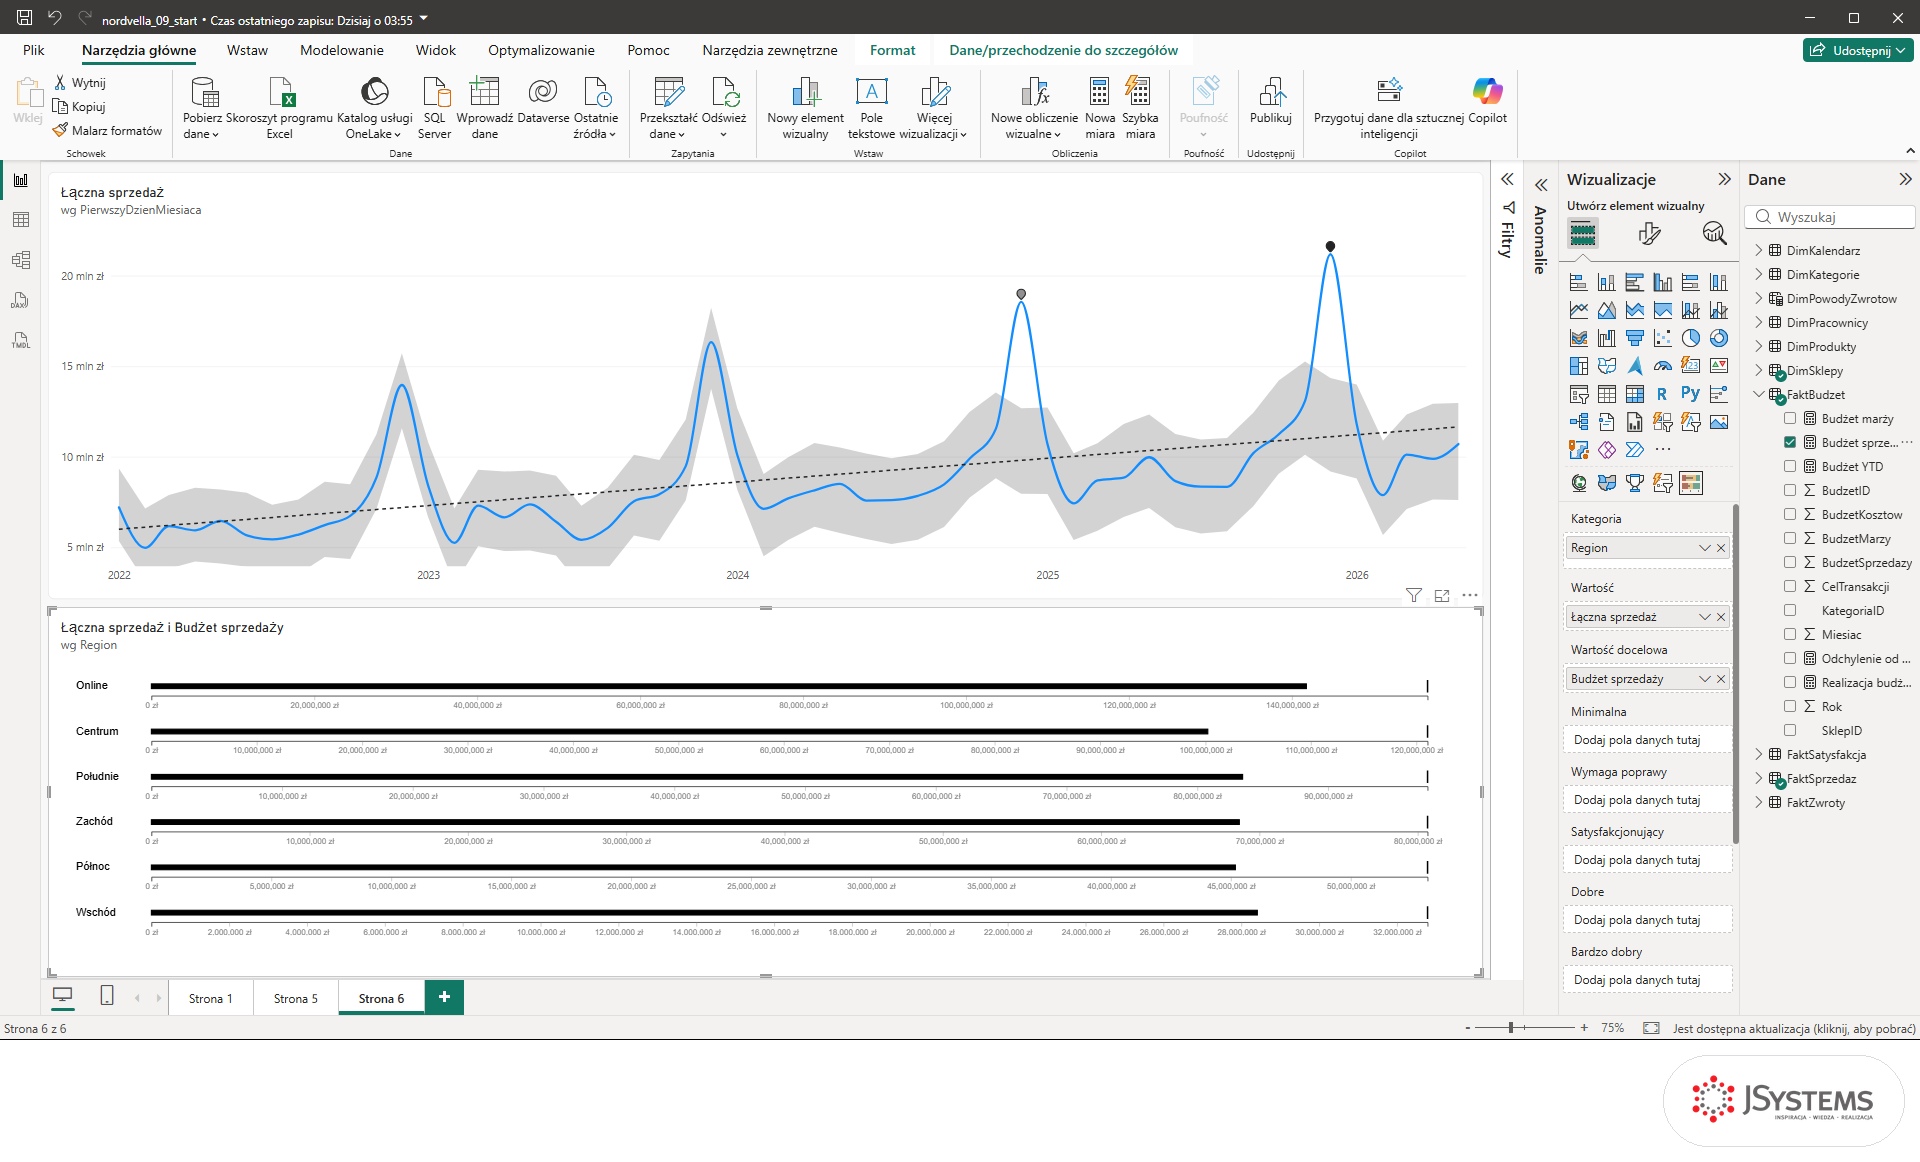Viewport: 1920px width, 1162px height.
Task: Check the Budżet marży field
Action: point(1790,419)
